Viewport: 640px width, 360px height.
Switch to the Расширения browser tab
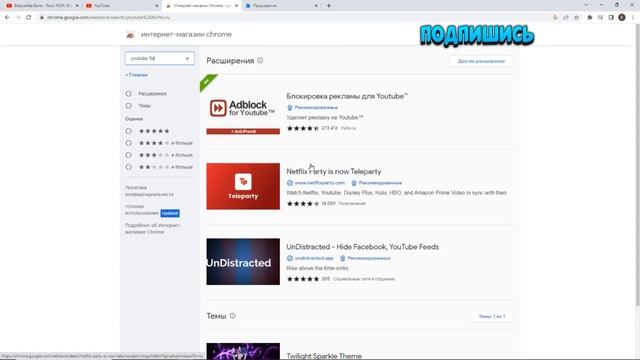pos(281,6)
